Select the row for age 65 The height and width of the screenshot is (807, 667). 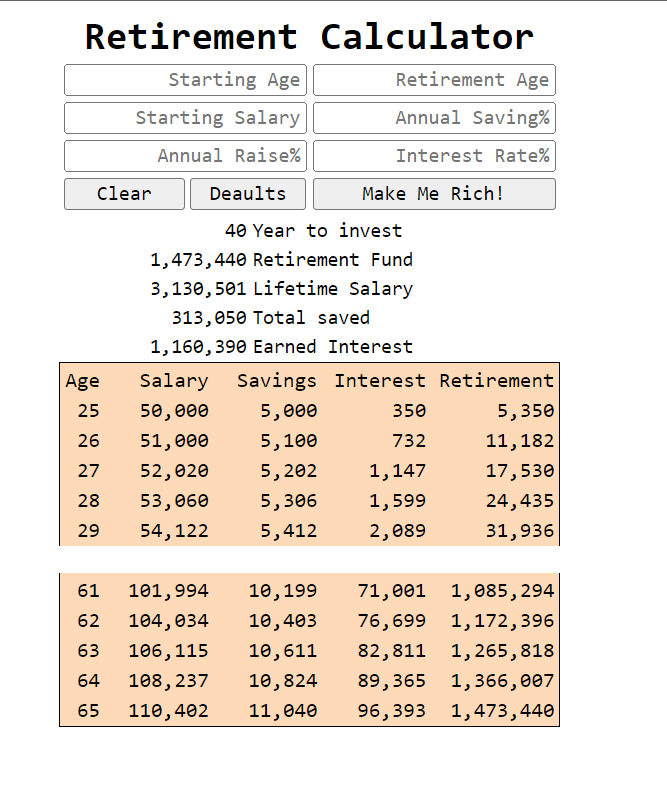click(x=310, y=710)
